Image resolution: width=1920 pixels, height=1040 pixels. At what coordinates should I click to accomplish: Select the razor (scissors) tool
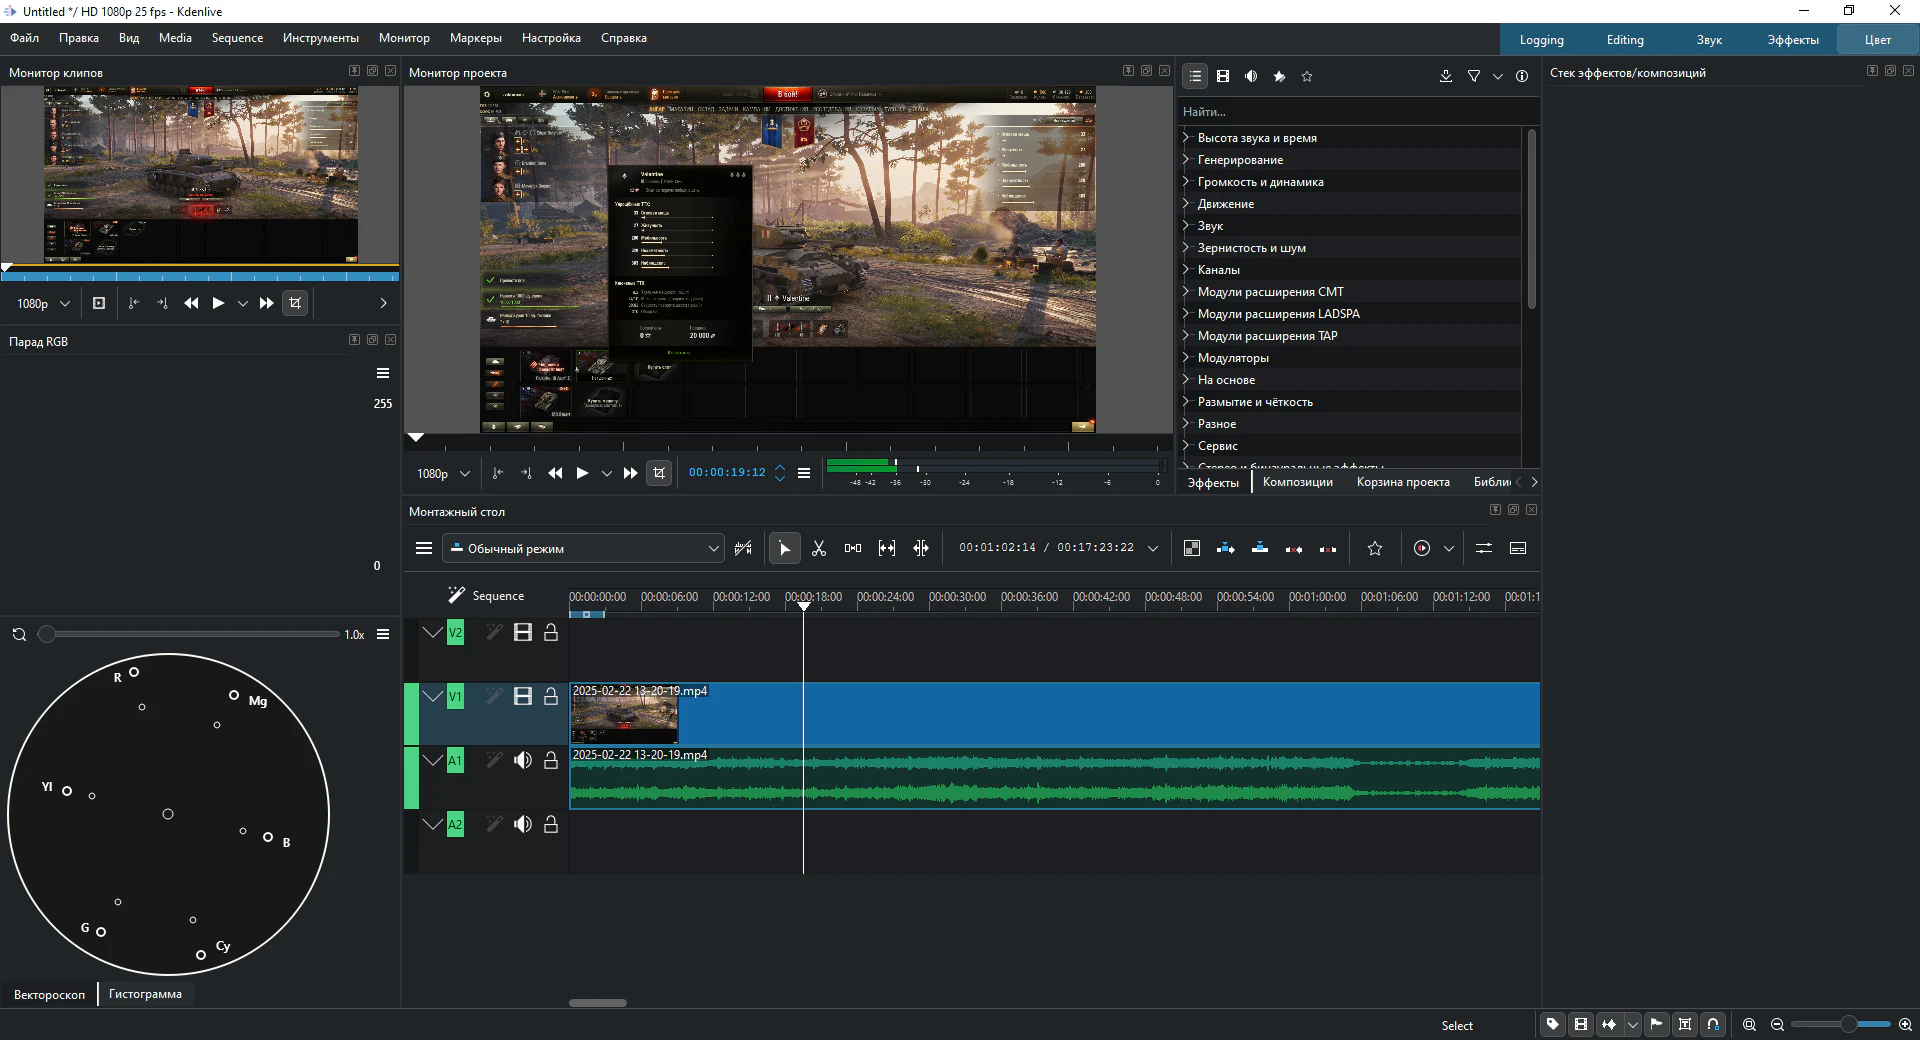pyautogui.click(x=819, y=548)
